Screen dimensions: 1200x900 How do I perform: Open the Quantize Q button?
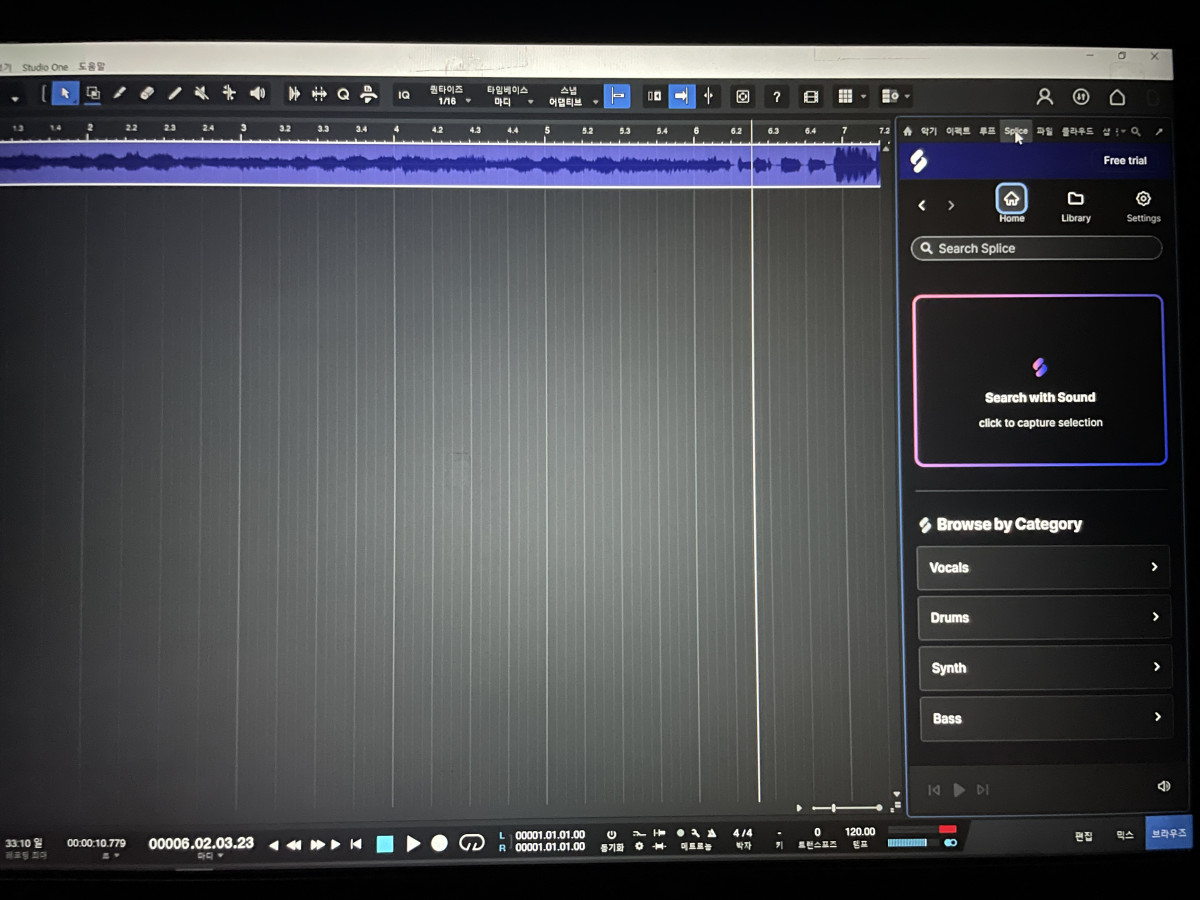coord(343,95)
